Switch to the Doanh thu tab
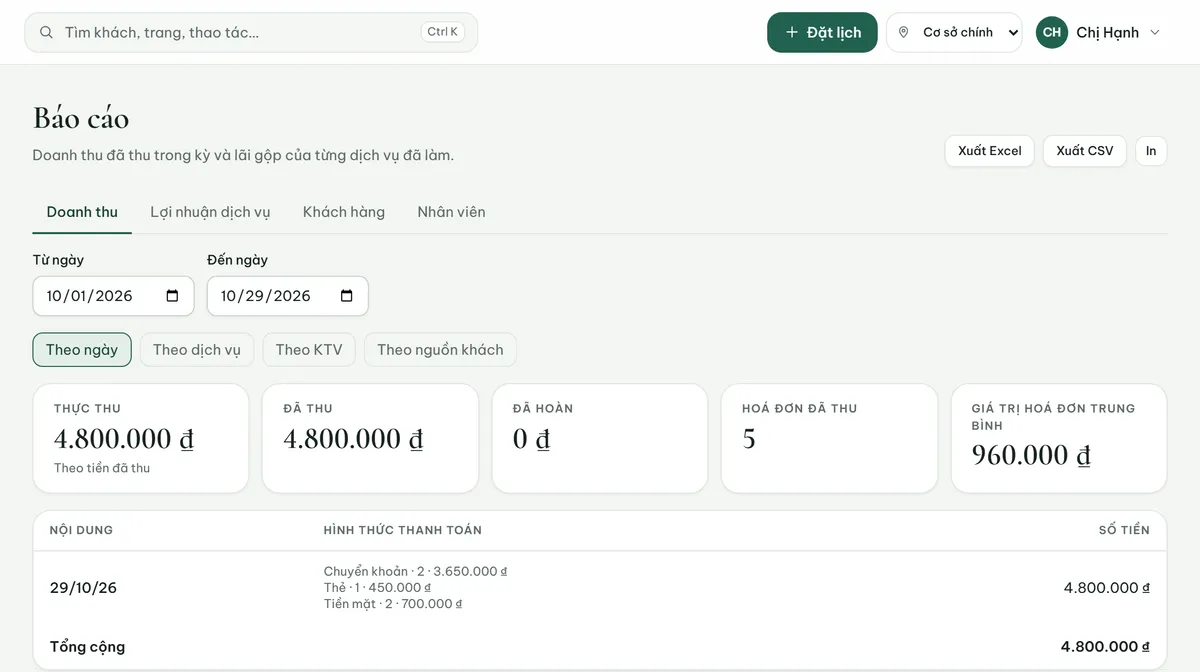The height and width of the screenshot is (672, 1200). [x=82, y=212]
